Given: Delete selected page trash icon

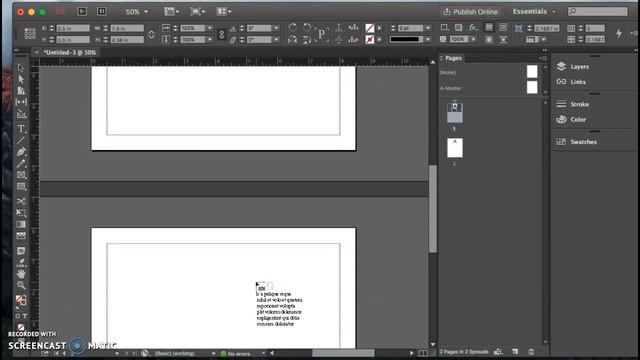Looking at the screenshot, I should [x=531, y=351].
